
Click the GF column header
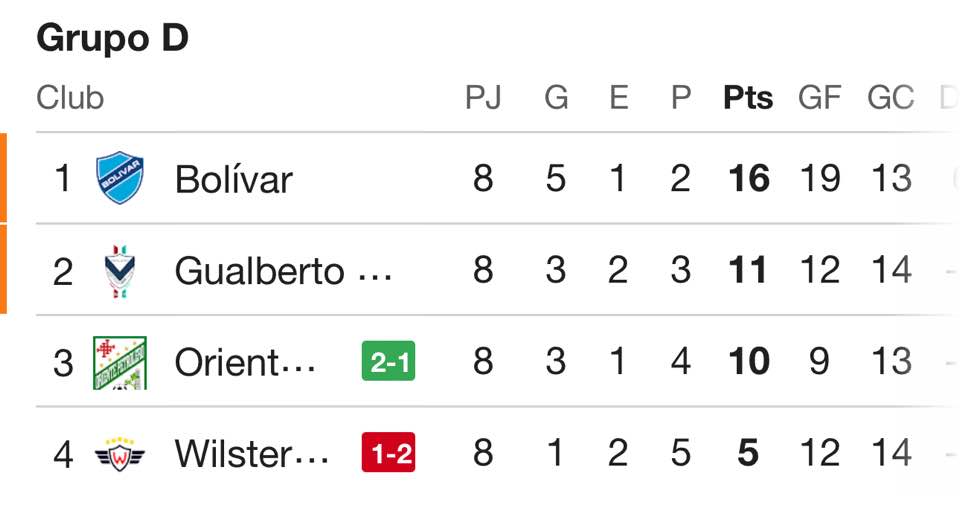click(819, 98)
